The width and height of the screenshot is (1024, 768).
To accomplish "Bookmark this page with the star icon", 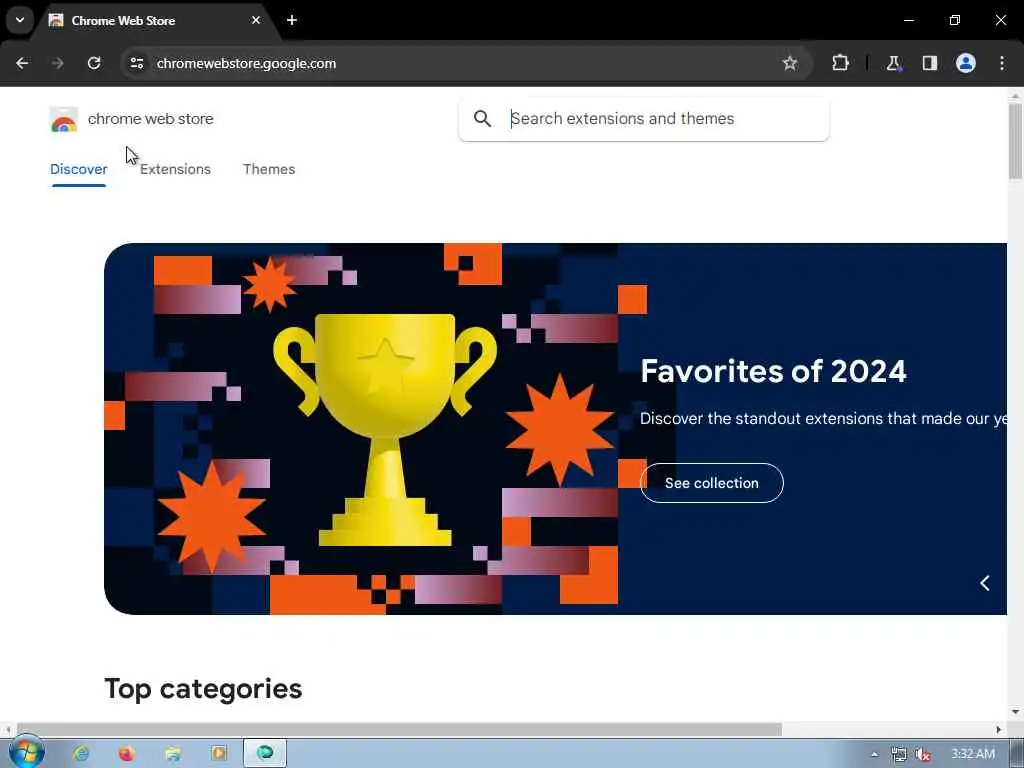I will coord(790,63).
